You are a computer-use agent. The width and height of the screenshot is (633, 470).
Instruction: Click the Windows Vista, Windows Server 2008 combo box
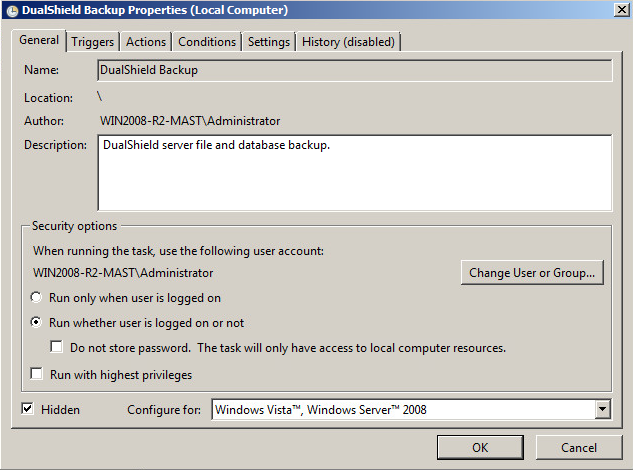pyautogui.click(x=402, y=410)
